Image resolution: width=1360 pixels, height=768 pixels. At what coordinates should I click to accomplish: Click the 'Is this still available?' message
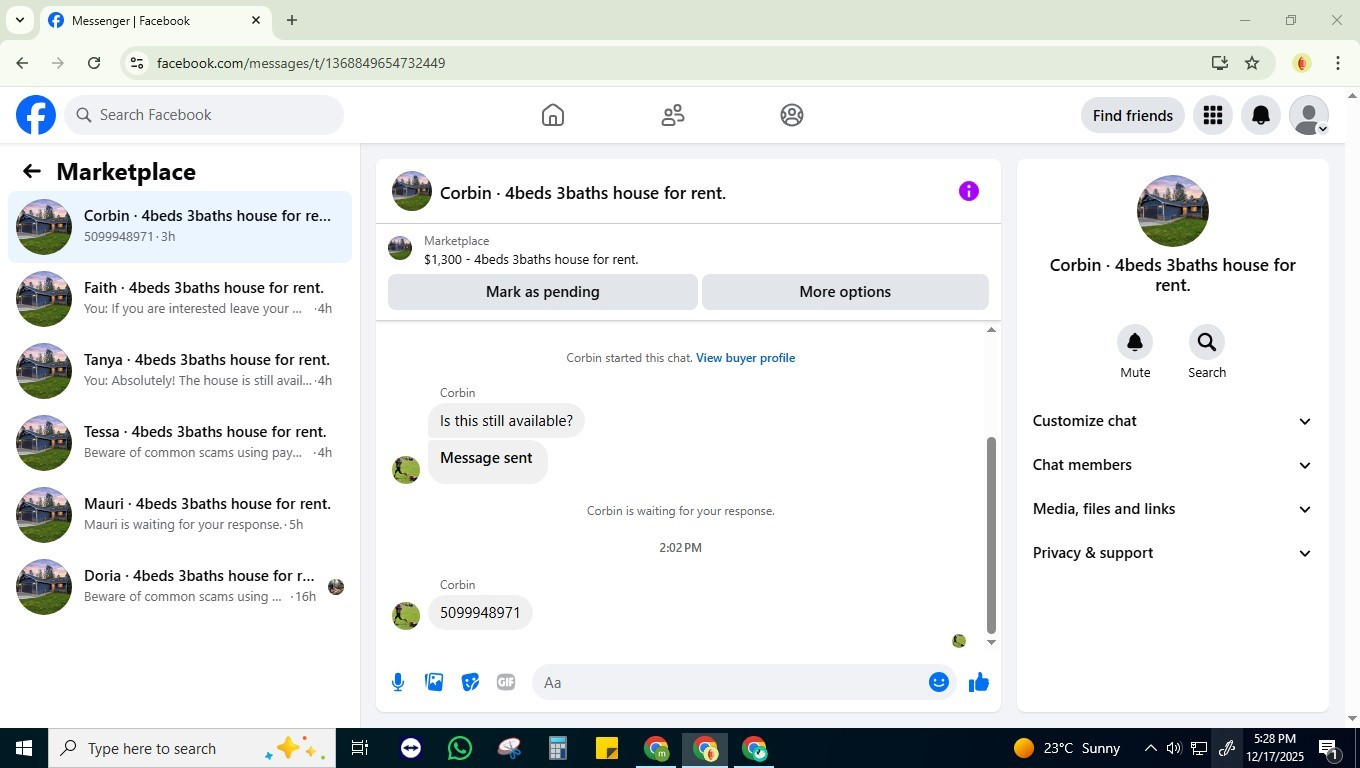click(507, 421)
